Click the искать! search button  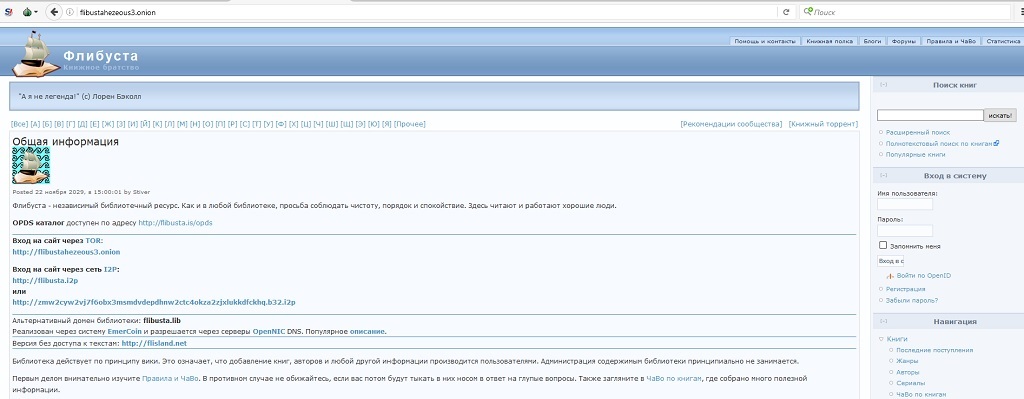click(x=1000, y=115)
